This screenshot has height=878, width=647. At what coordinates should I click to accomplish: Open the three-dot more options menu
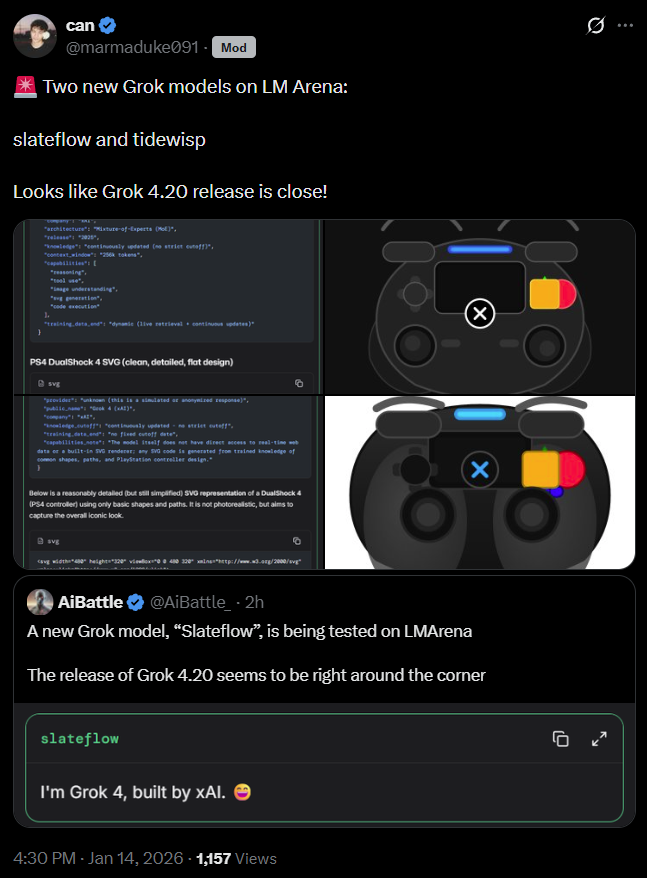[625, 25]
